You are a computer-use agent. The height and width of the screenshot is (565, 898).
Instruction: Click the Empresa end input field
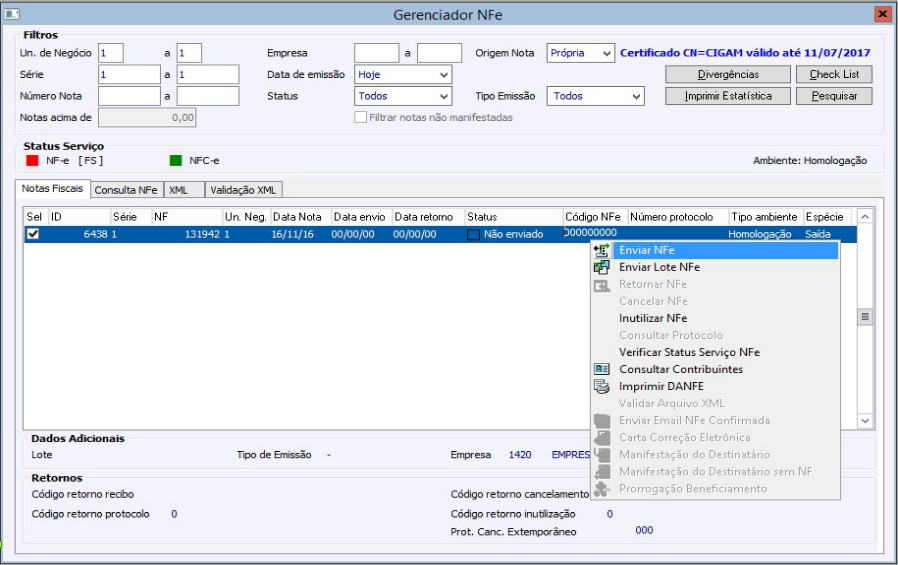[439, 53]
